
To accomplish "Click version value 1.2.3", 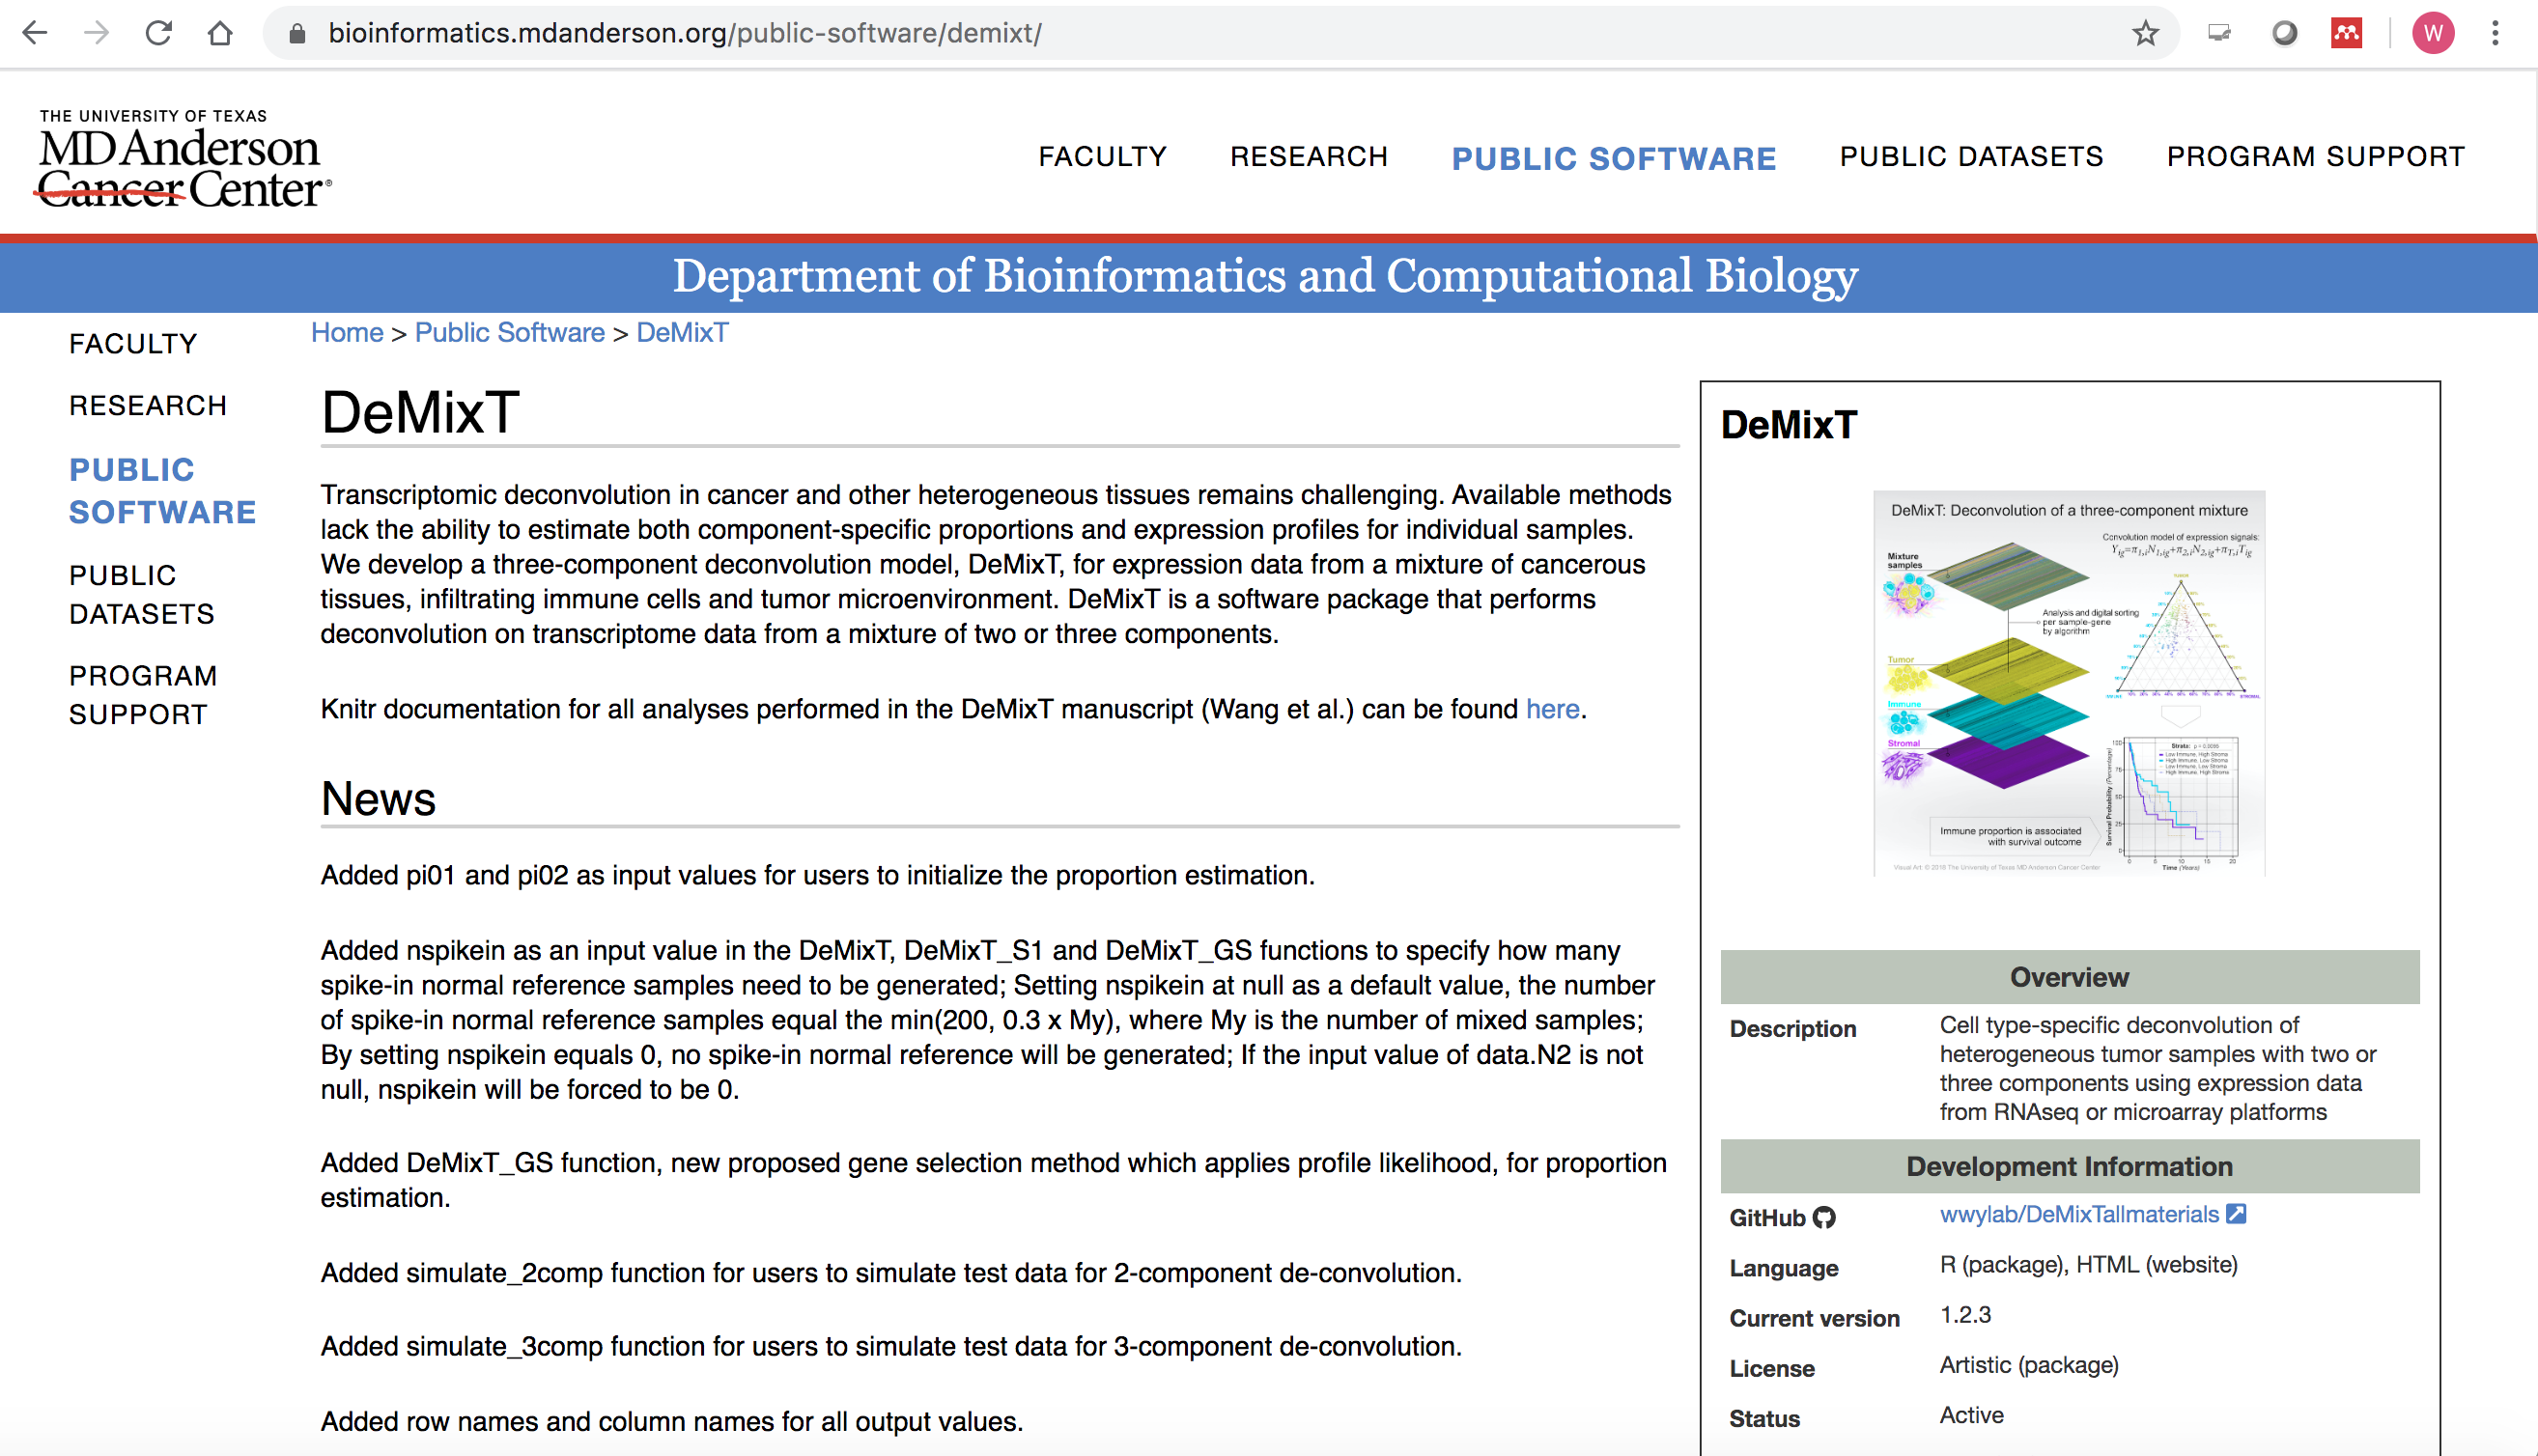I will tap(1965, 1314).
